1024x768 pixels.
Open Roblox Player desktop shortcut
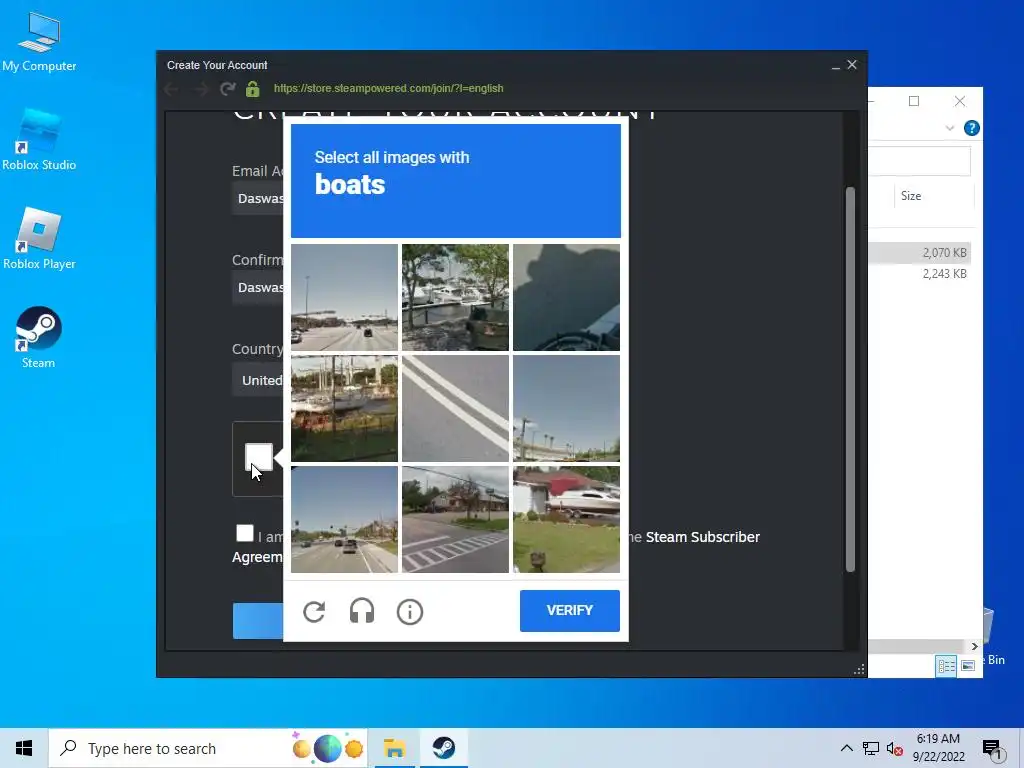[x=39, y=239]
